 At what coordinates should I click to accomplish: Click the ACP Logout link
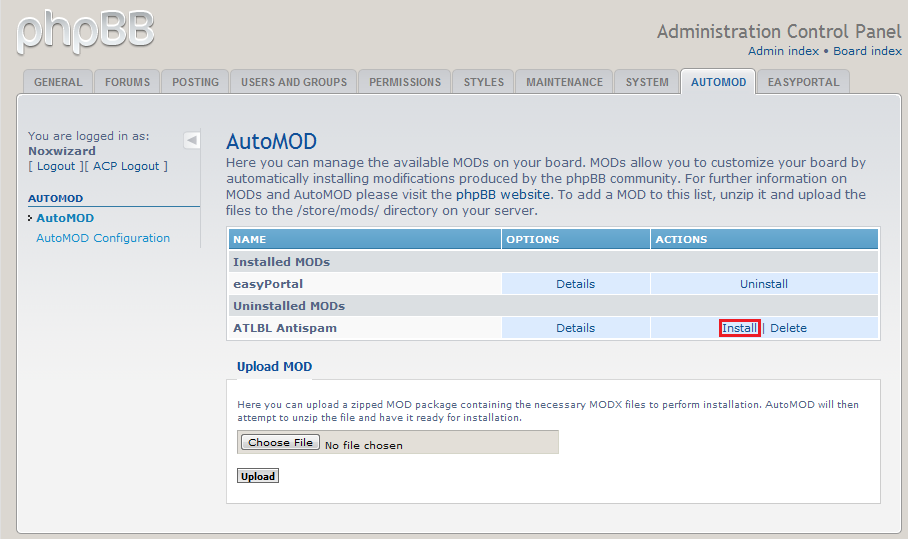(126, 166)
